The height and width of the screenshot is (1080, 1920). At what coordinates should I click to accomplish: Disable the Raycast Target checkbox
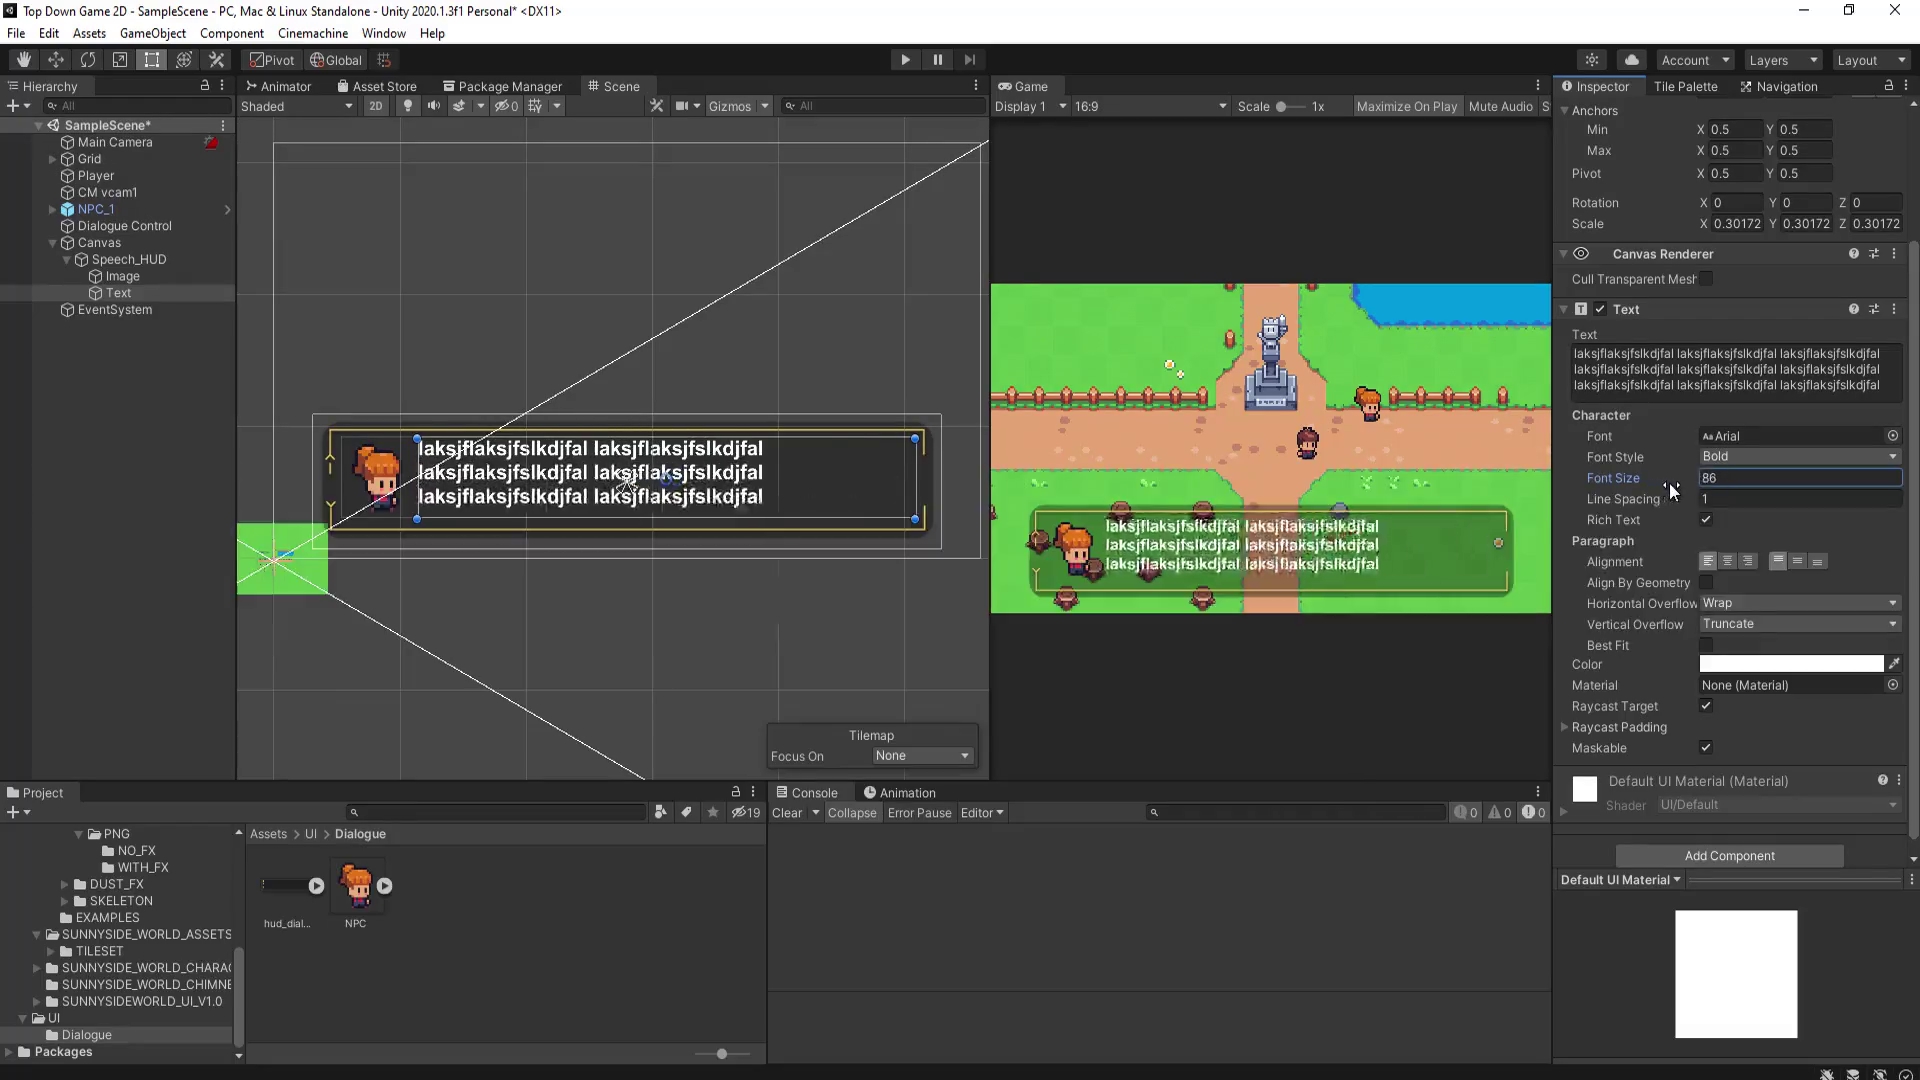1706,706
